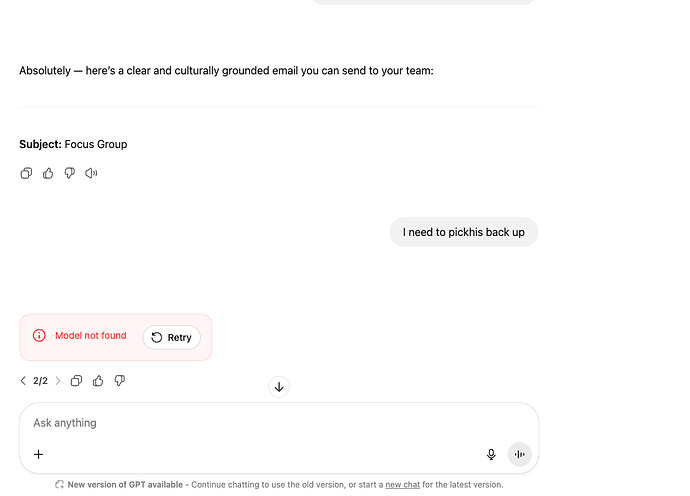
Task: Like the errored response with thumbs up
Action: 98,381
